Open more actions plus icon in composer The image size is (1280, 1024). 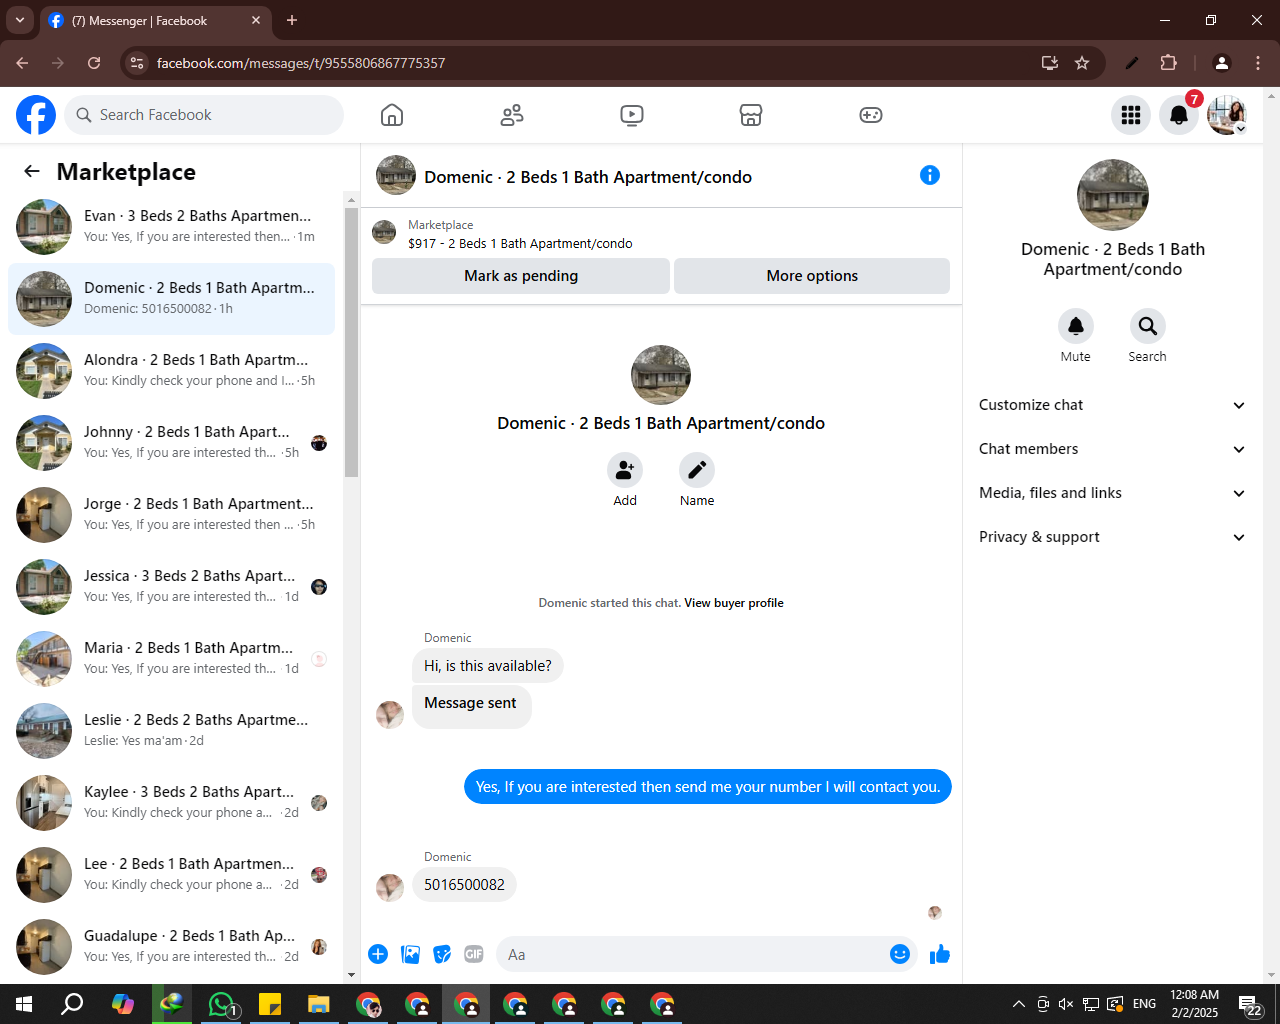click(x=378, y=954)
